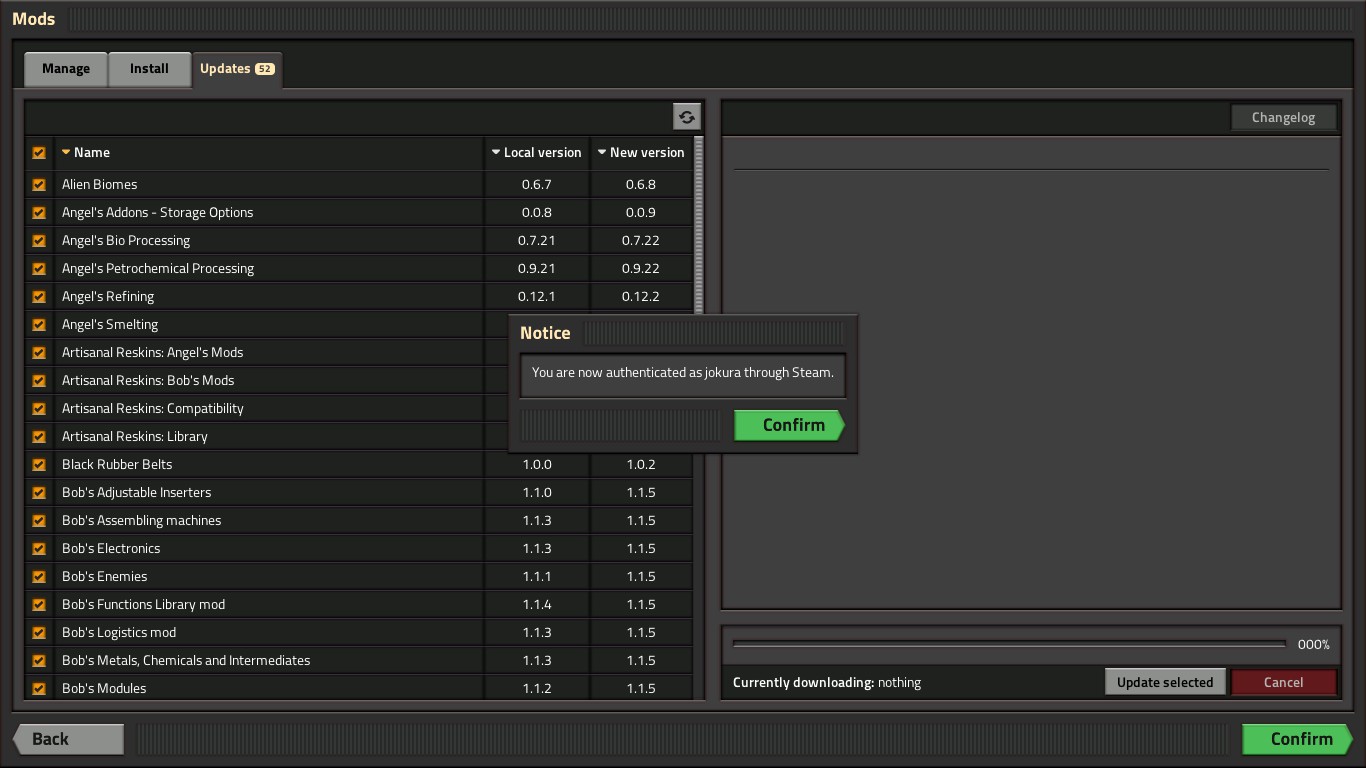This screenshot has height=768, width=1366.
Task: Confirm the authentication Notice dialog
Action: (790, 425)
